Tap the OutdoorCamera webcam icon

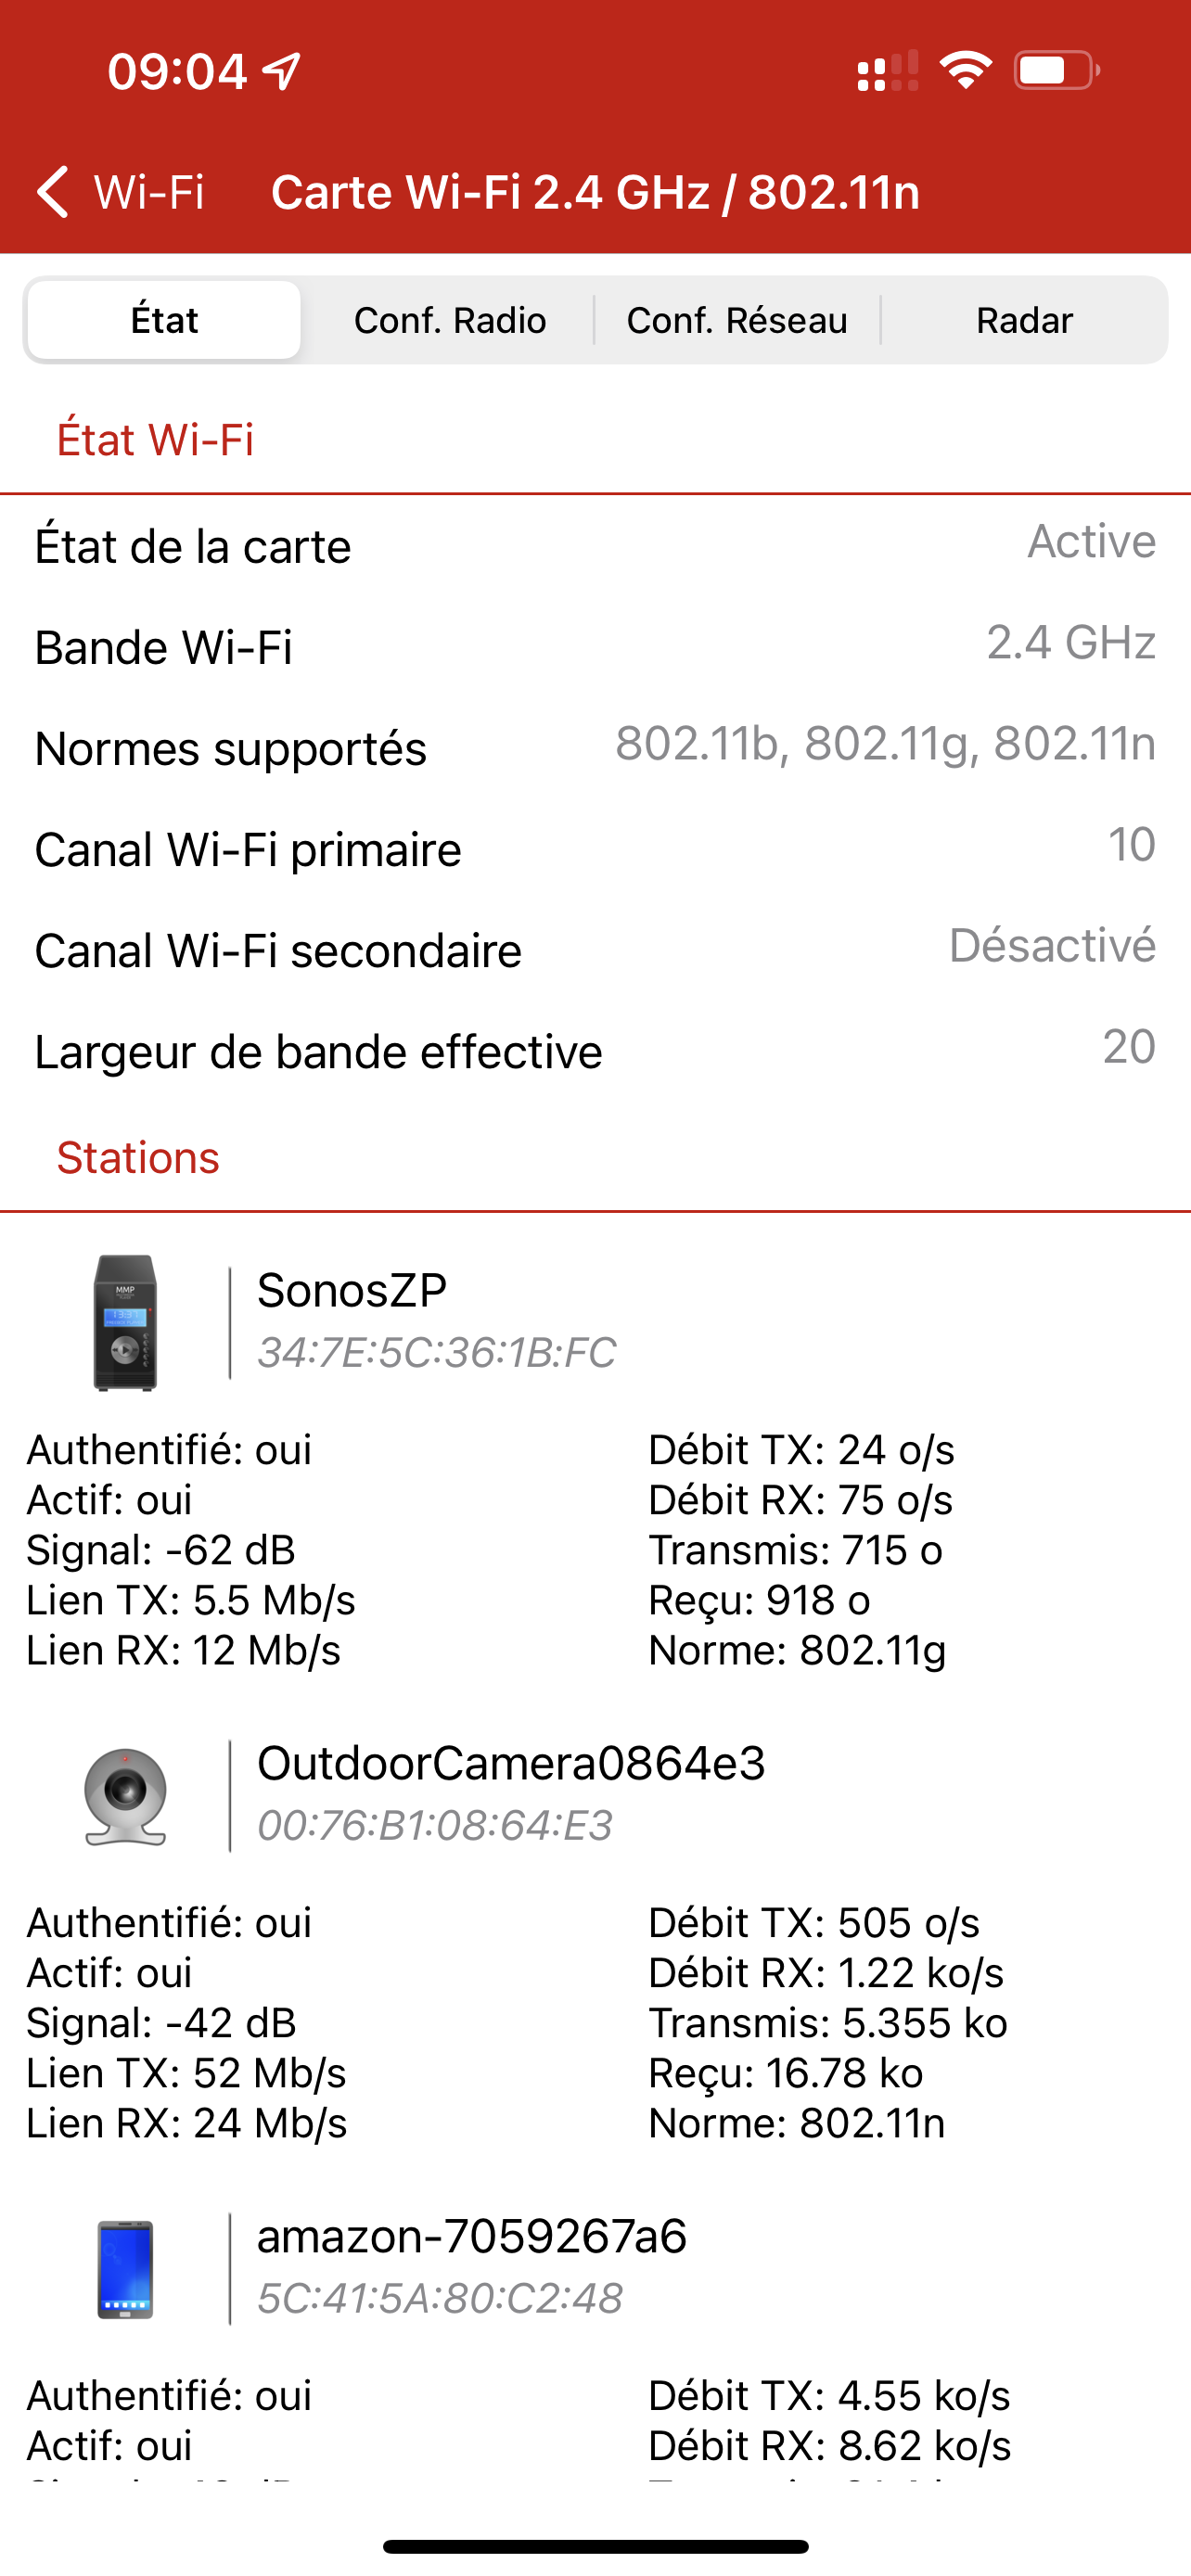(125, 1795)
